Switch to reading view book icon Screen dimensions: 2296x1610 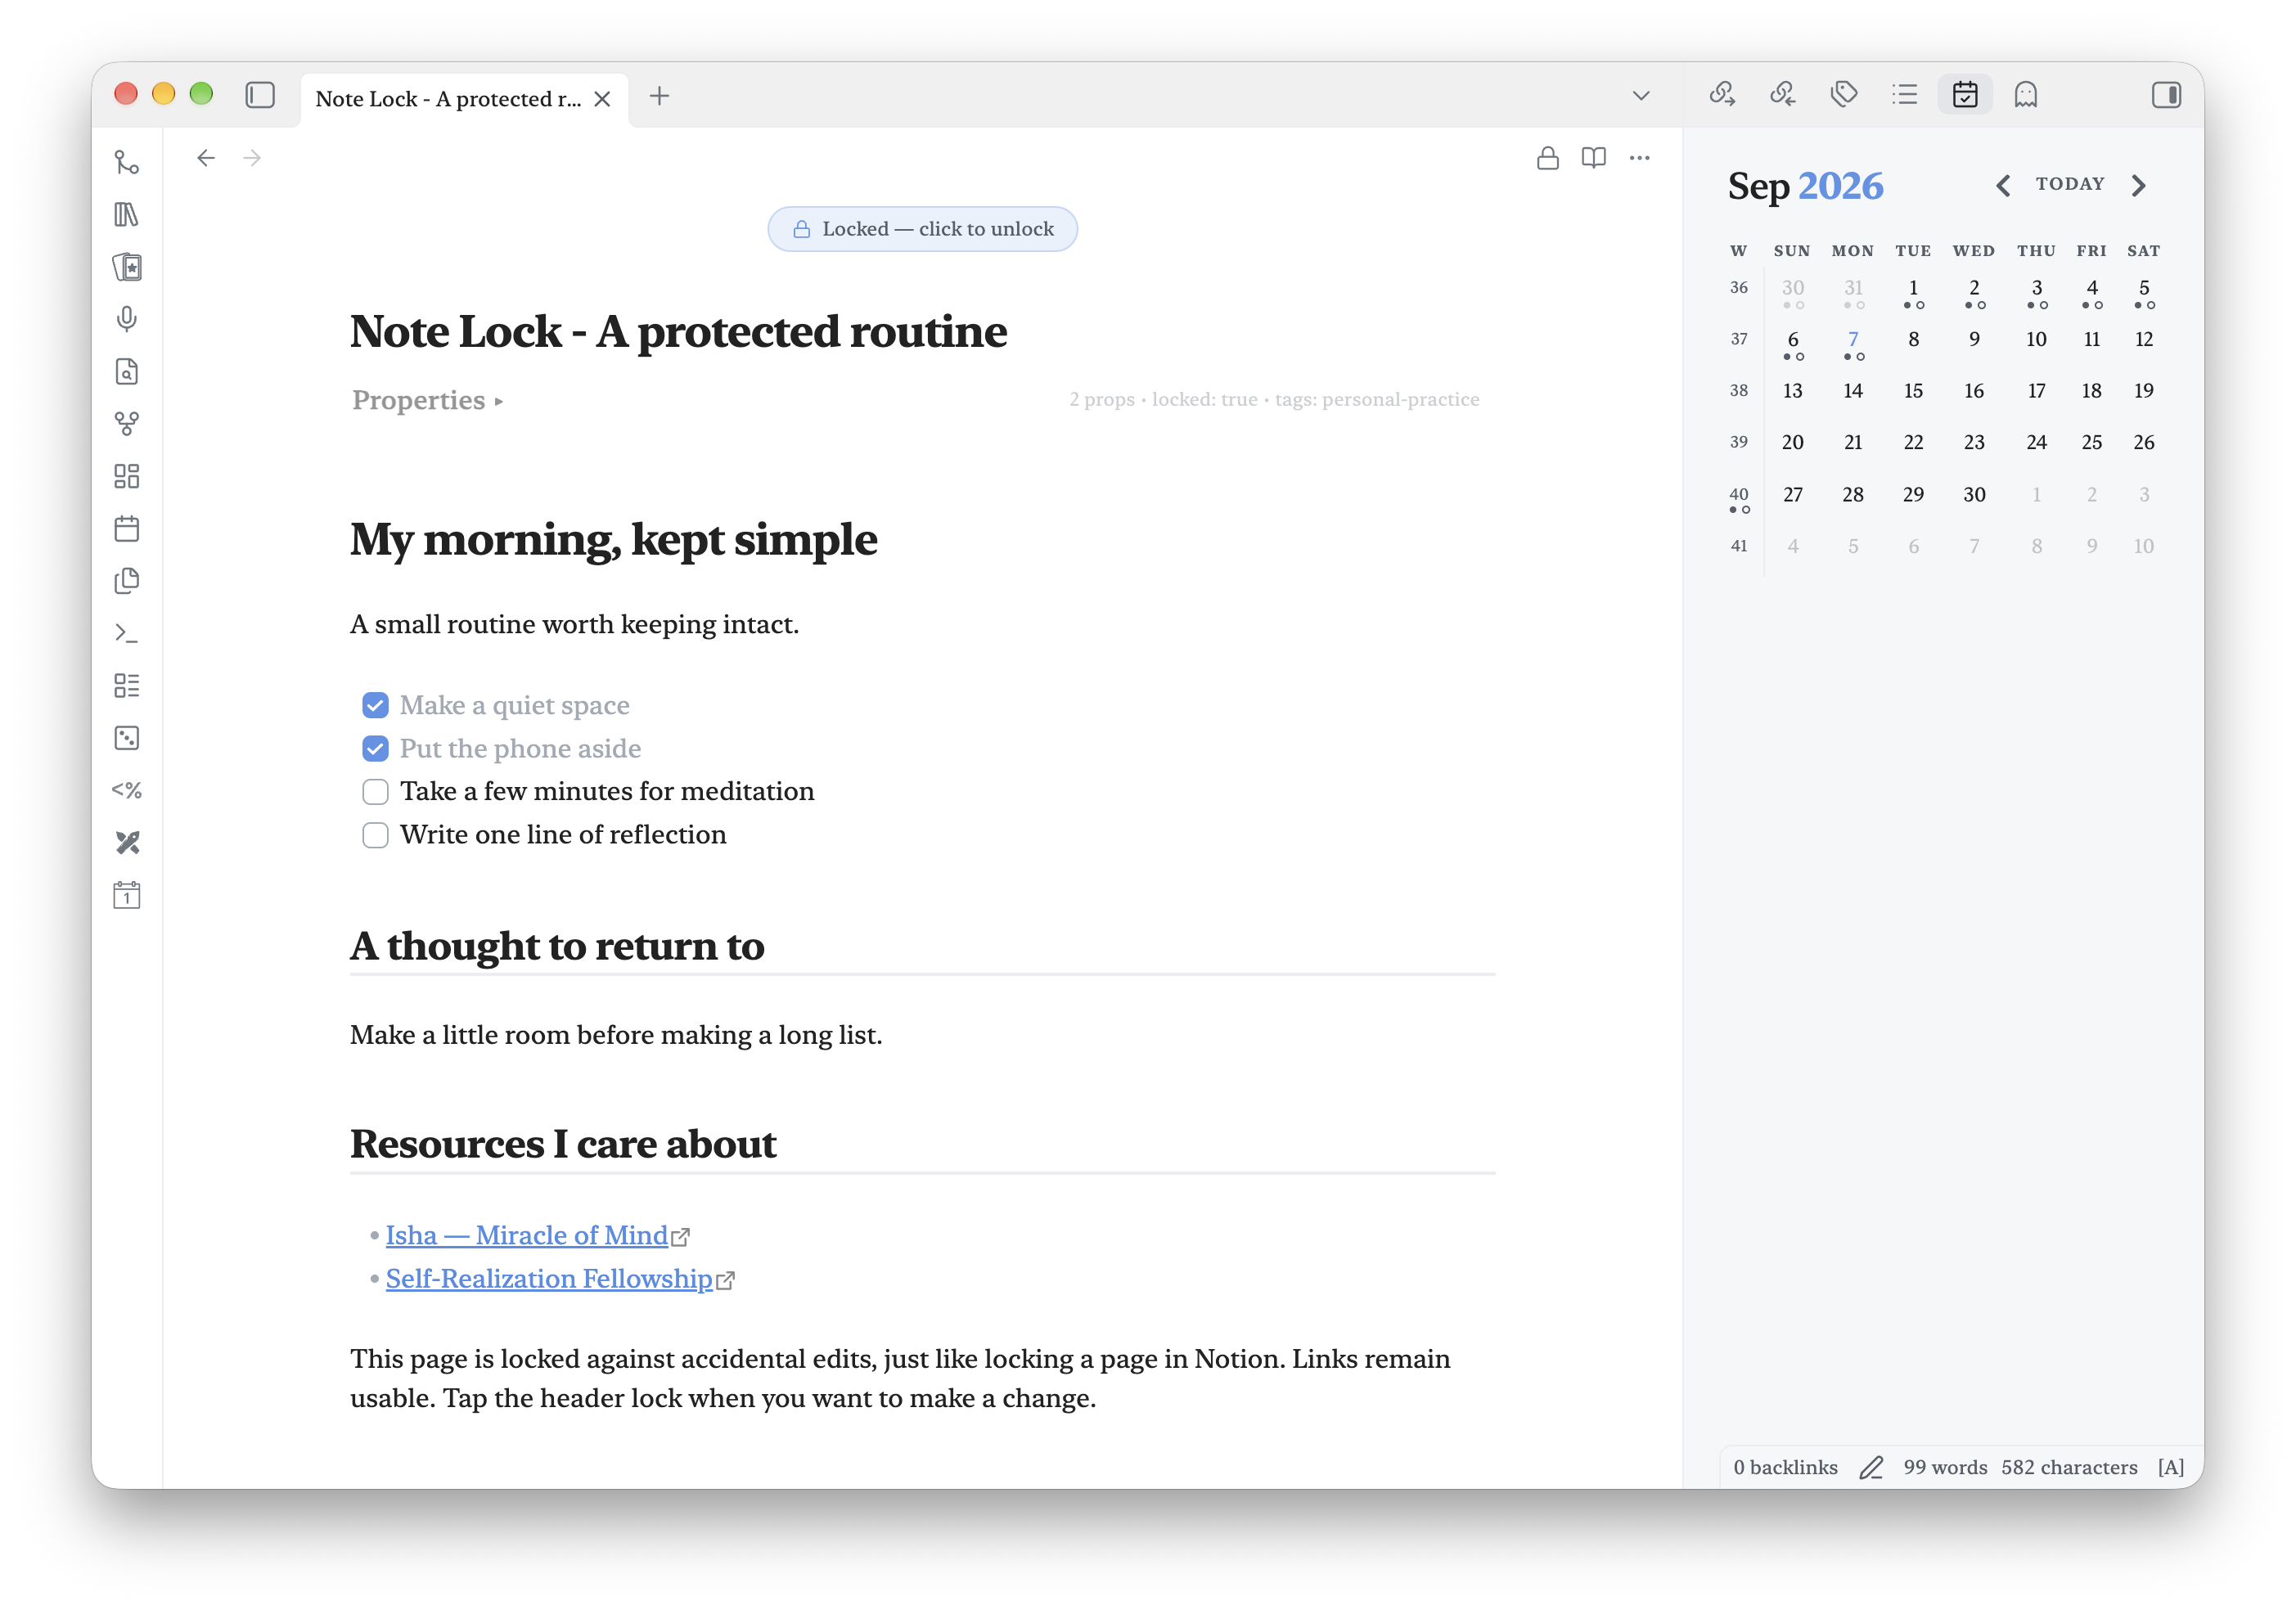point(1593,158)
